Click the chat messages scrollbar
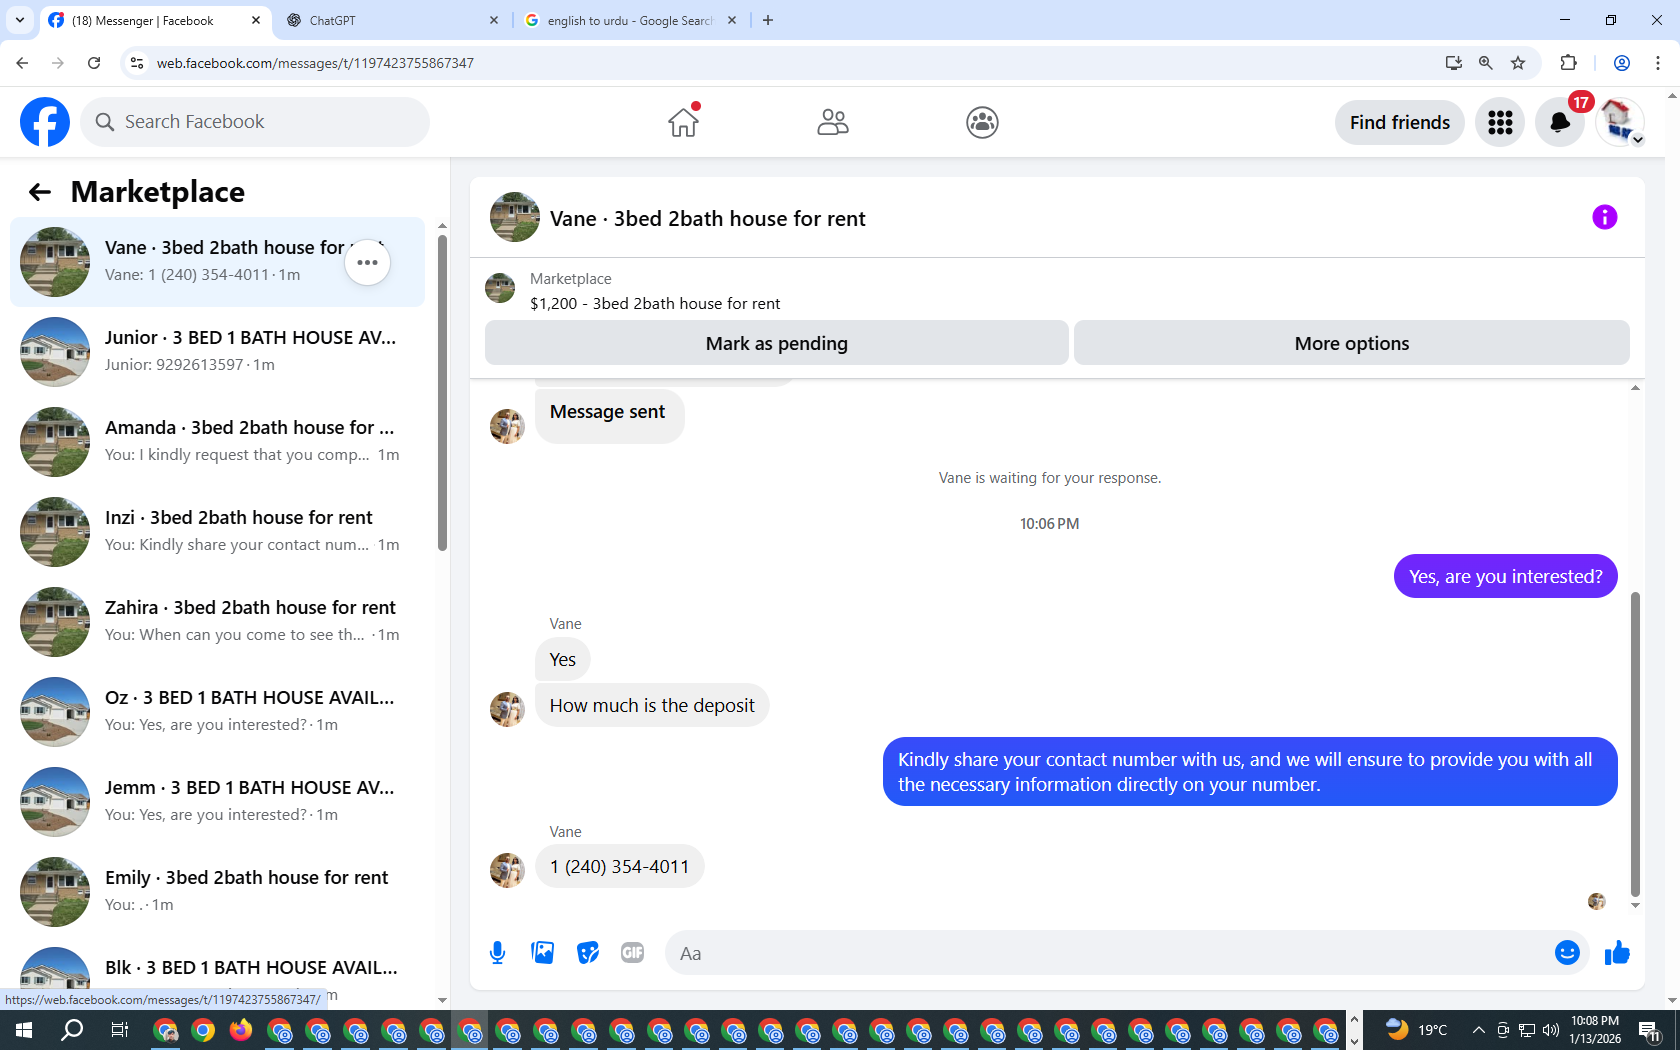This screenshot has width=1680, height=1050. point(1636,745)
